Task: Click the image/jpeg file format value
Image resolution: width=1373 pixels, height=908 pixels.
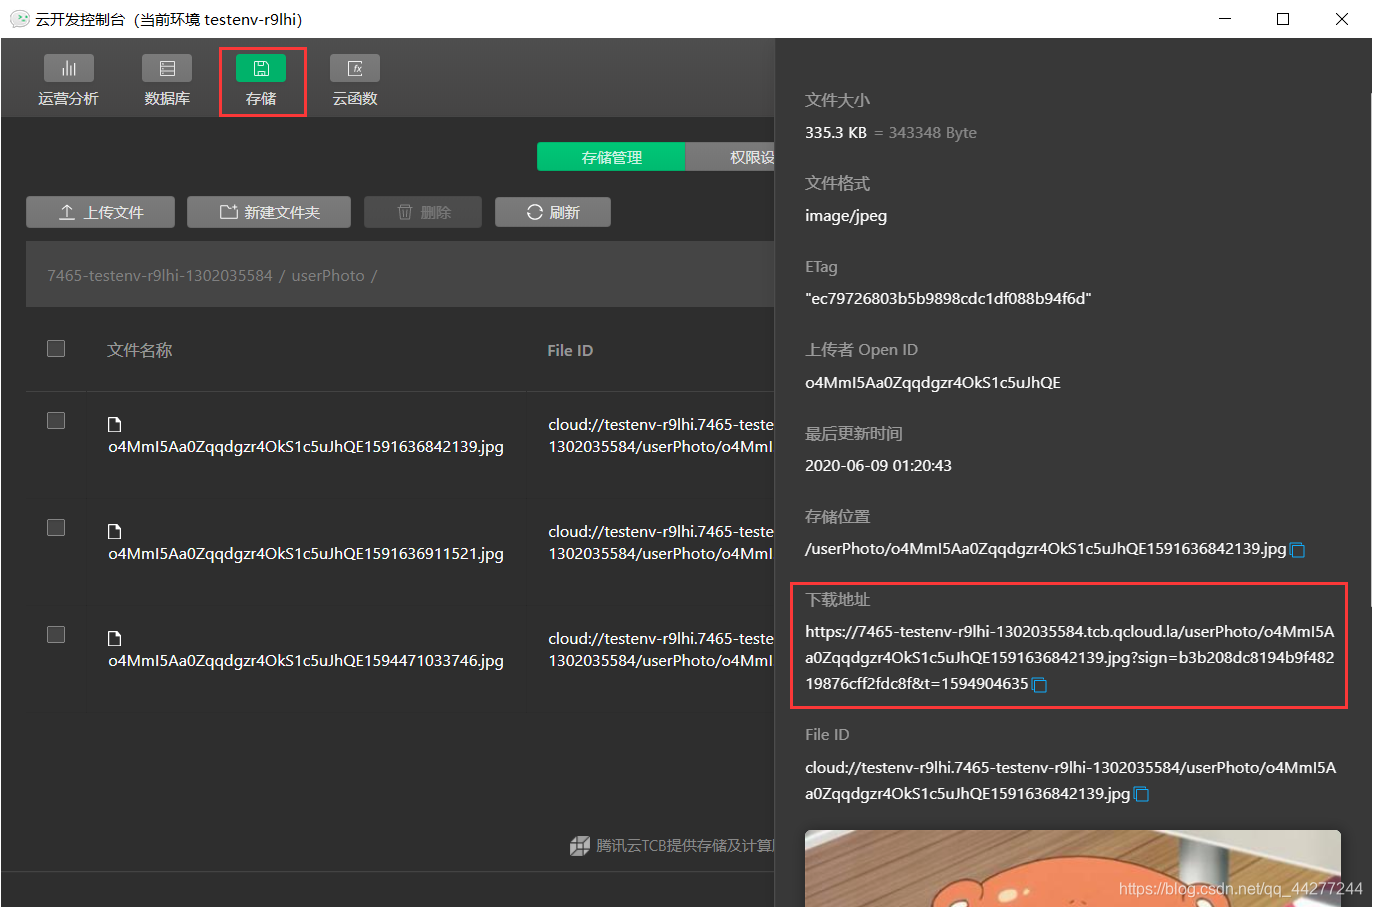Action: (x=846, y=216)
